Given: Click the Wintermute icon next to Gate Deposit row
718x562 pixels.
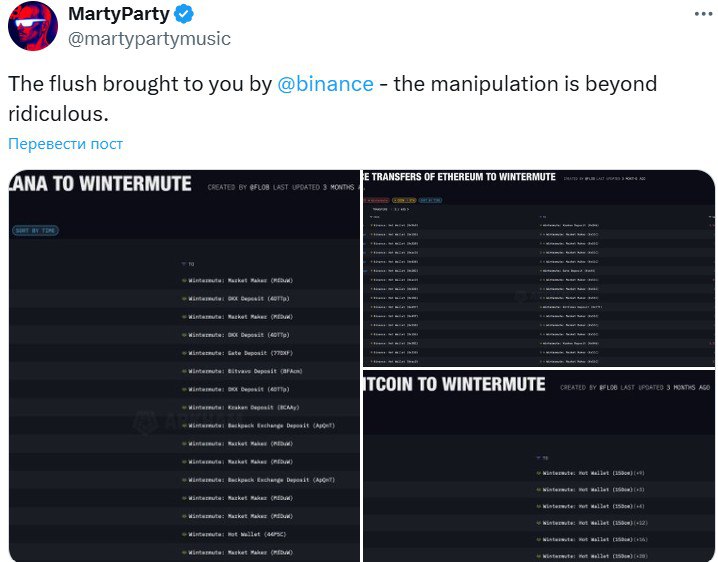Looking at the screenshot, I should (x=184, y=353).
